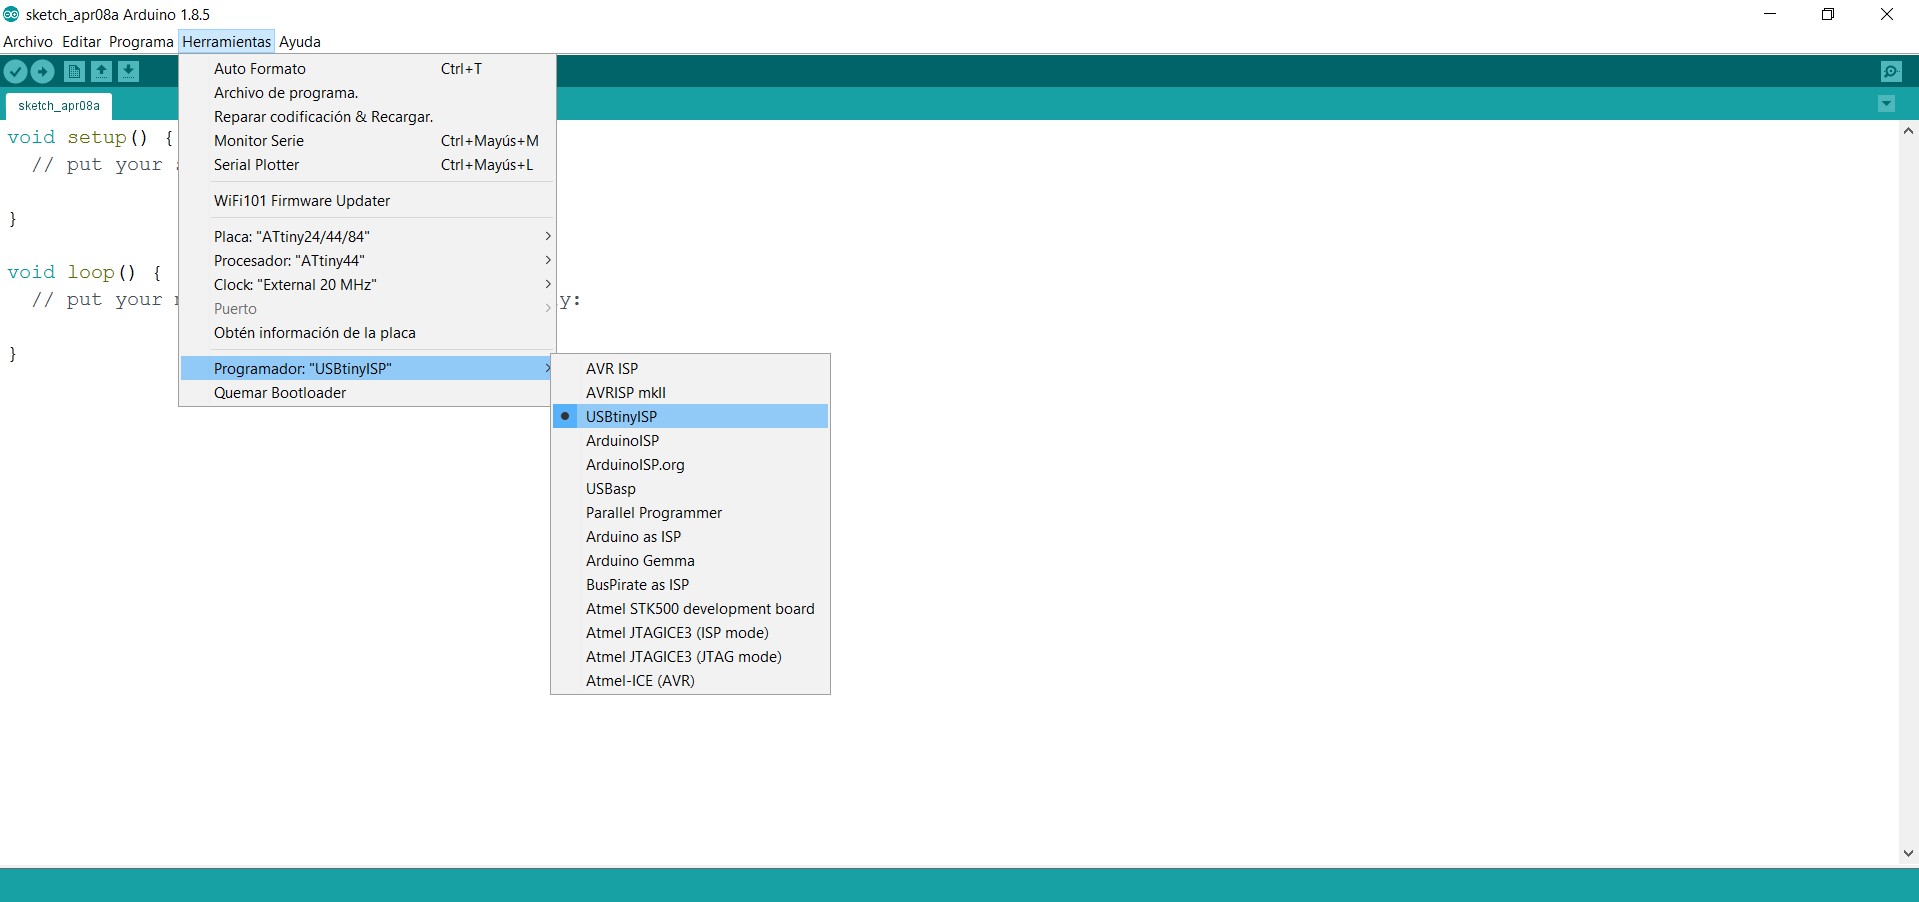Click the editor scrollbar up arrow
The image size is (1919, 902).
click(x=1908, y=131)
